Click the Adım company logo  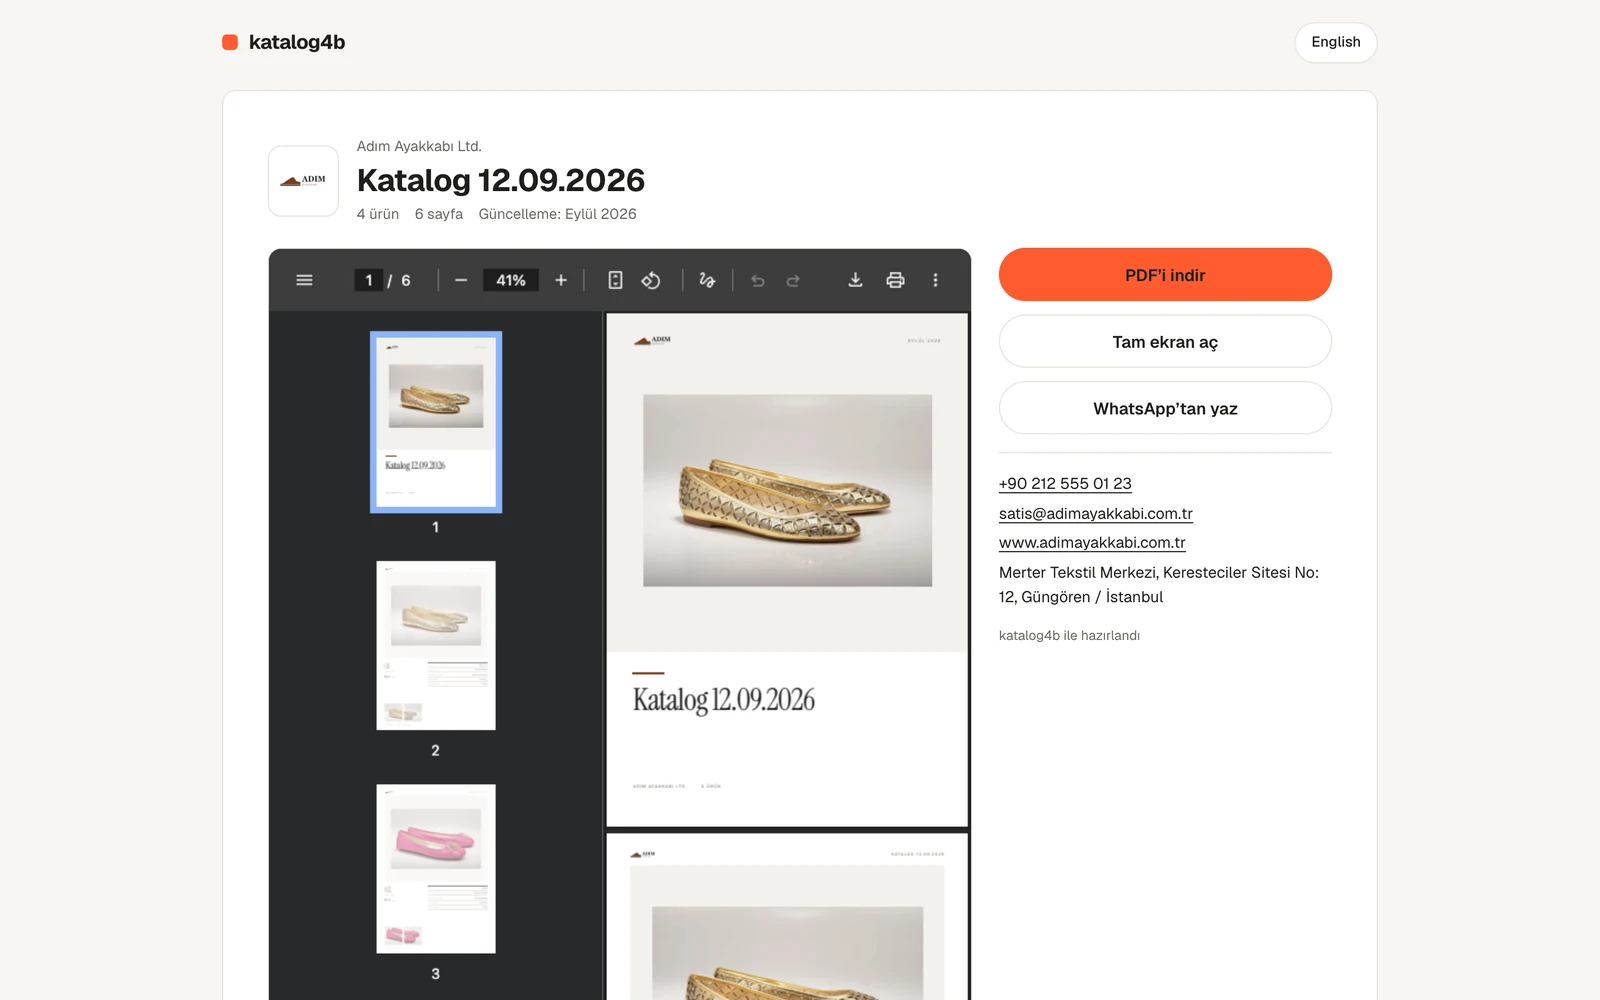point(303,181)
